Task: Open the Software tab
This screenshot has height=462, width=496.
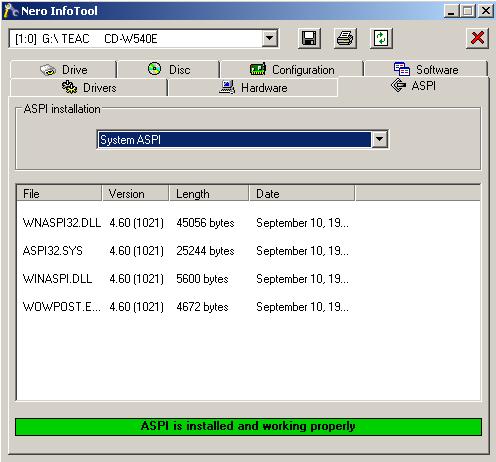Action: click(426, 70)
